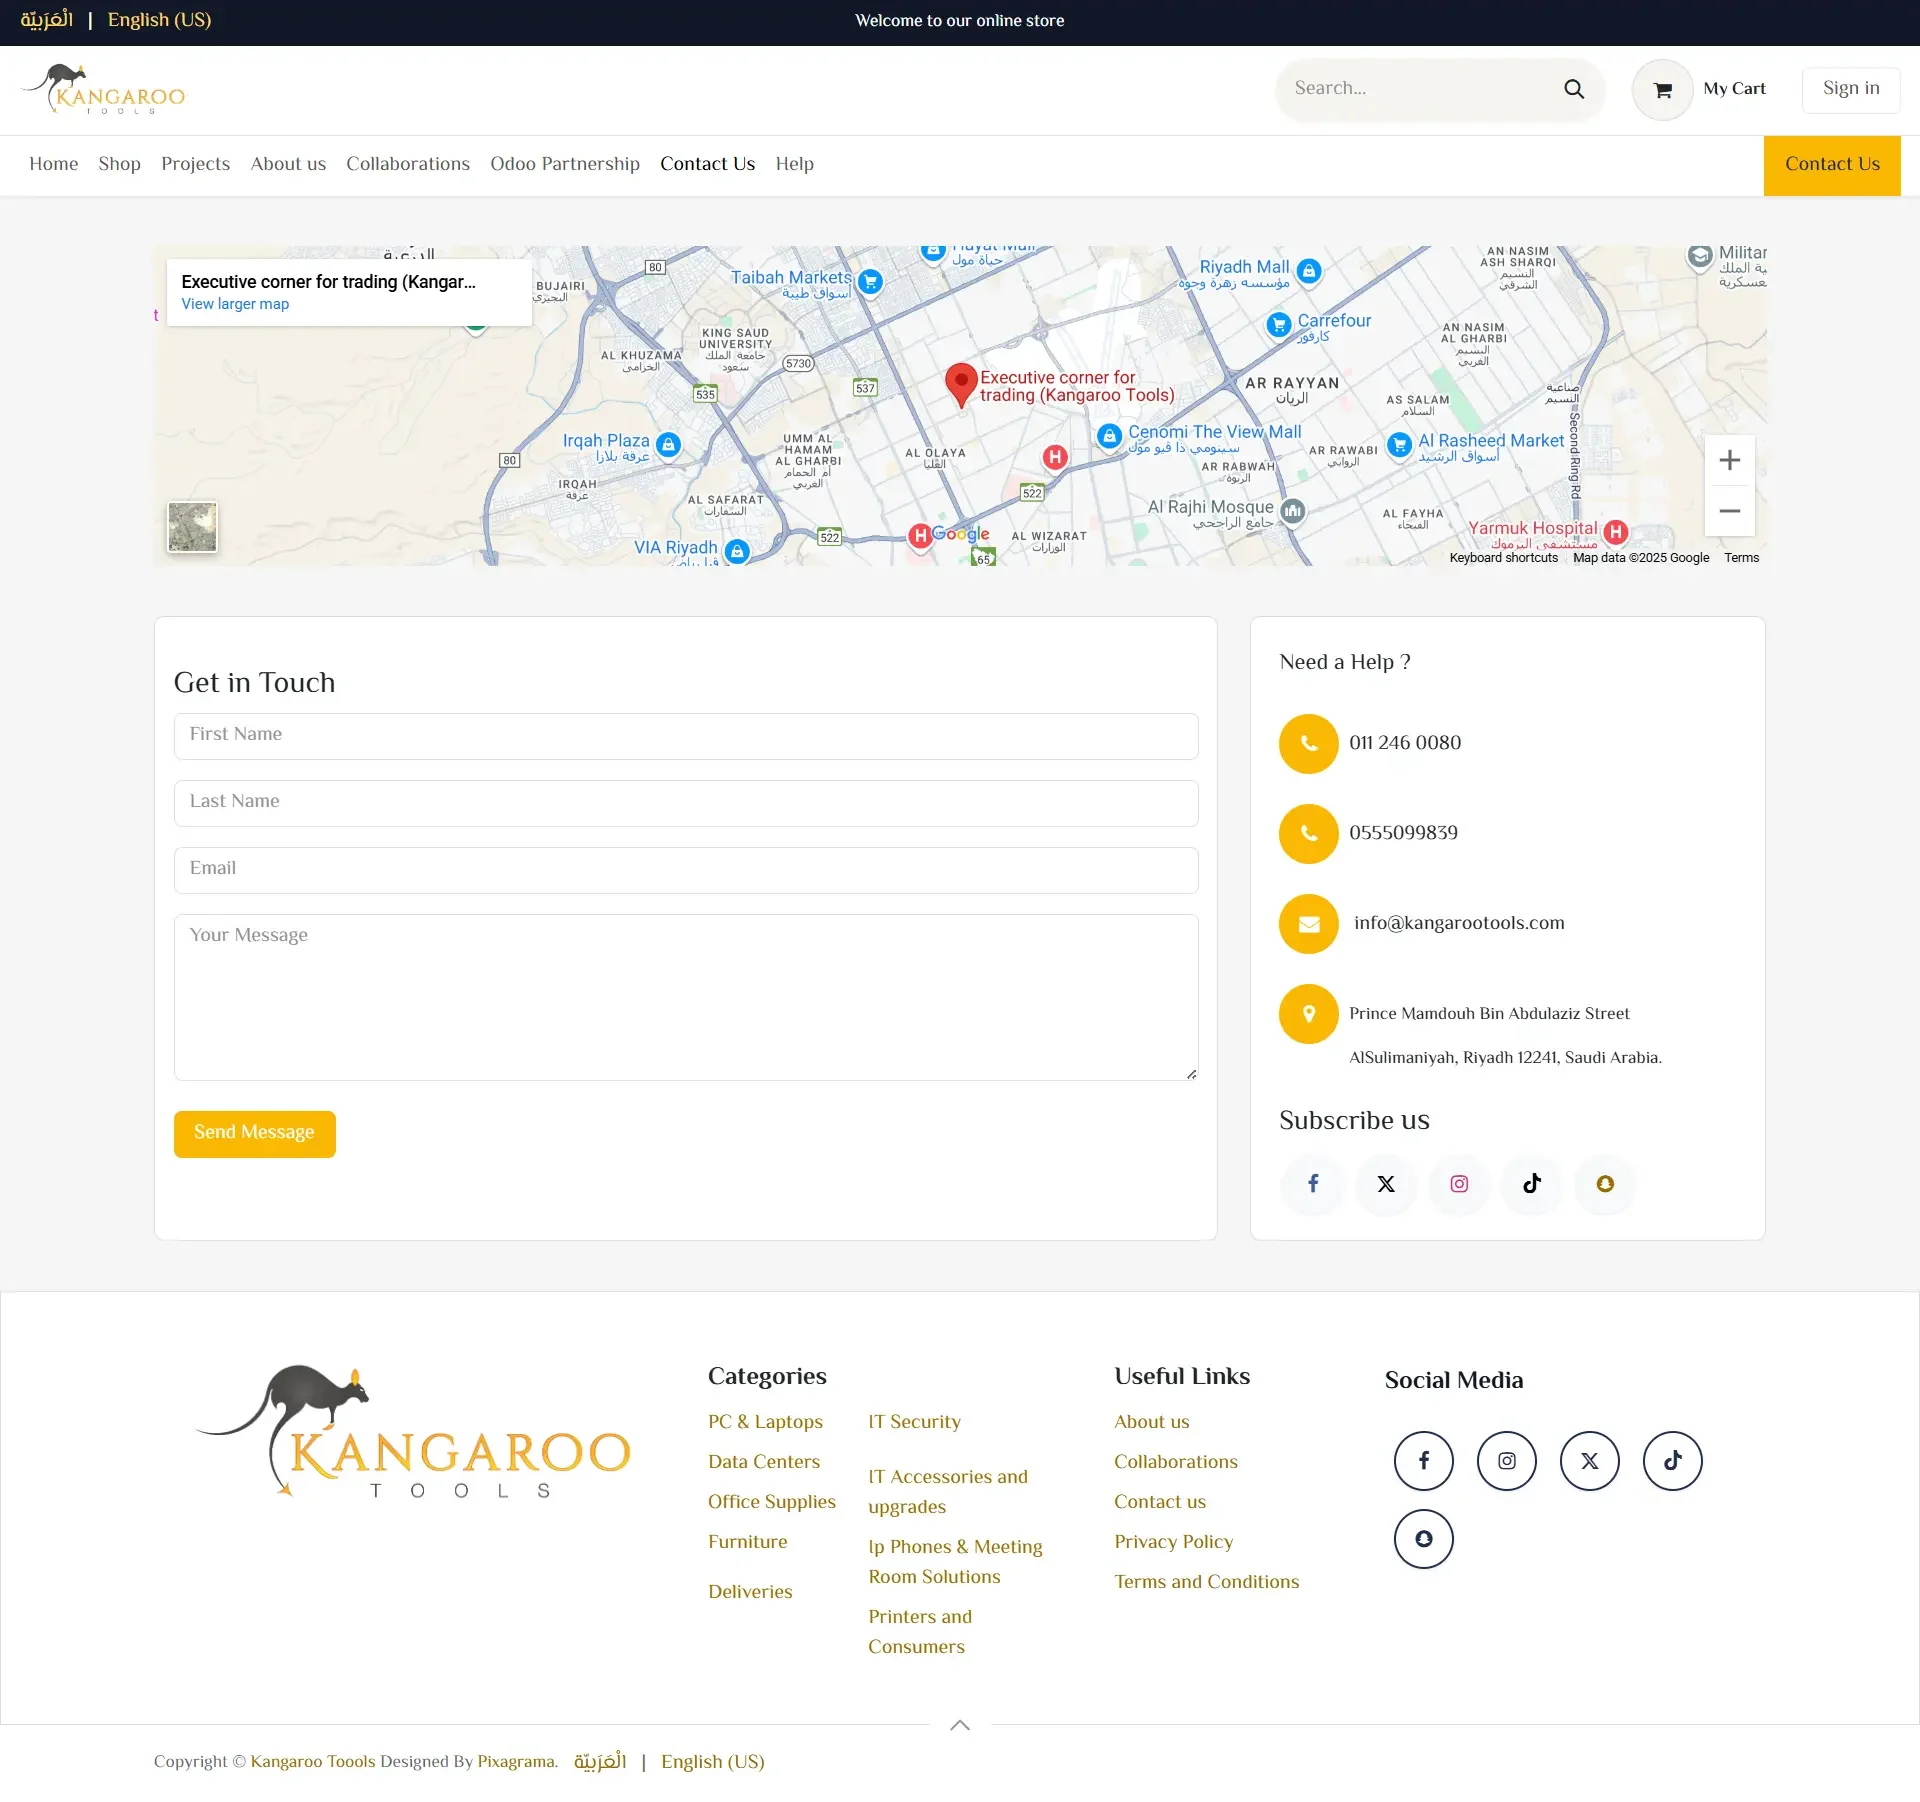Image resolution: width=1920 pixels, height=1802 pixels.
Task: Click the First Name input field
Action: 685,735
